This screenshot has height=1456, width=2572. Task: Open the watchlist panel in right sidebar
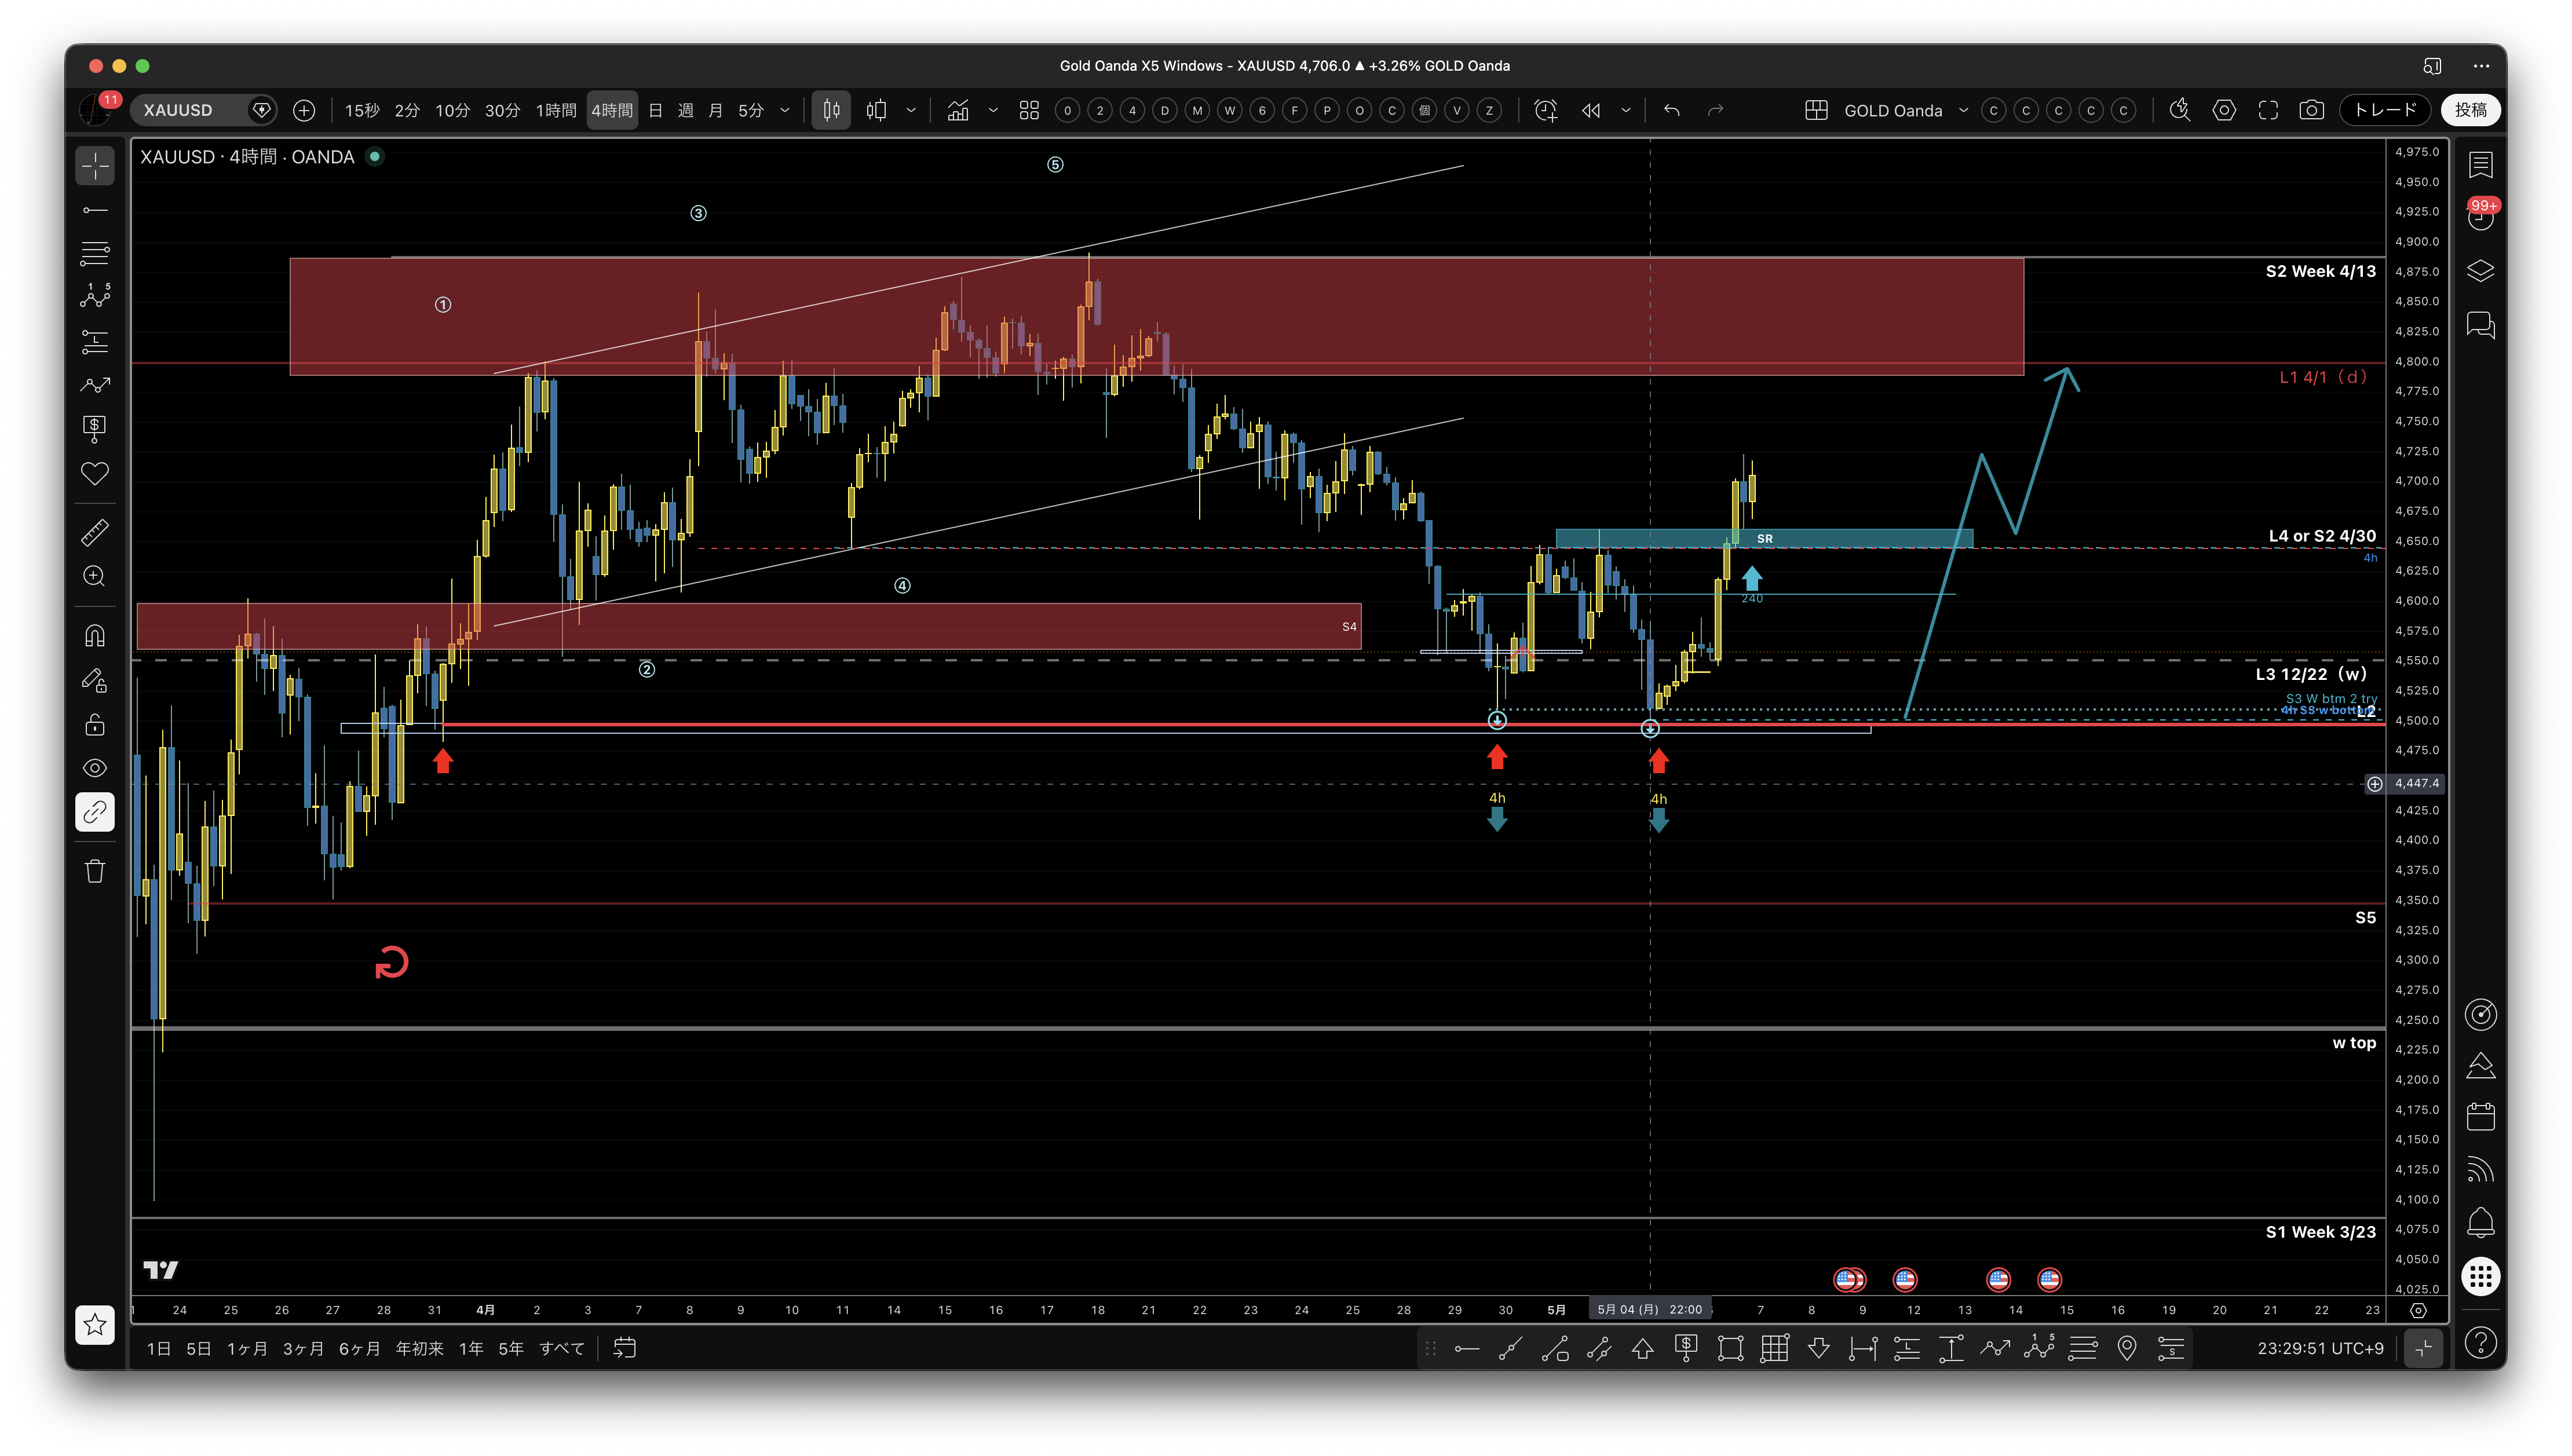(2481, 164)
